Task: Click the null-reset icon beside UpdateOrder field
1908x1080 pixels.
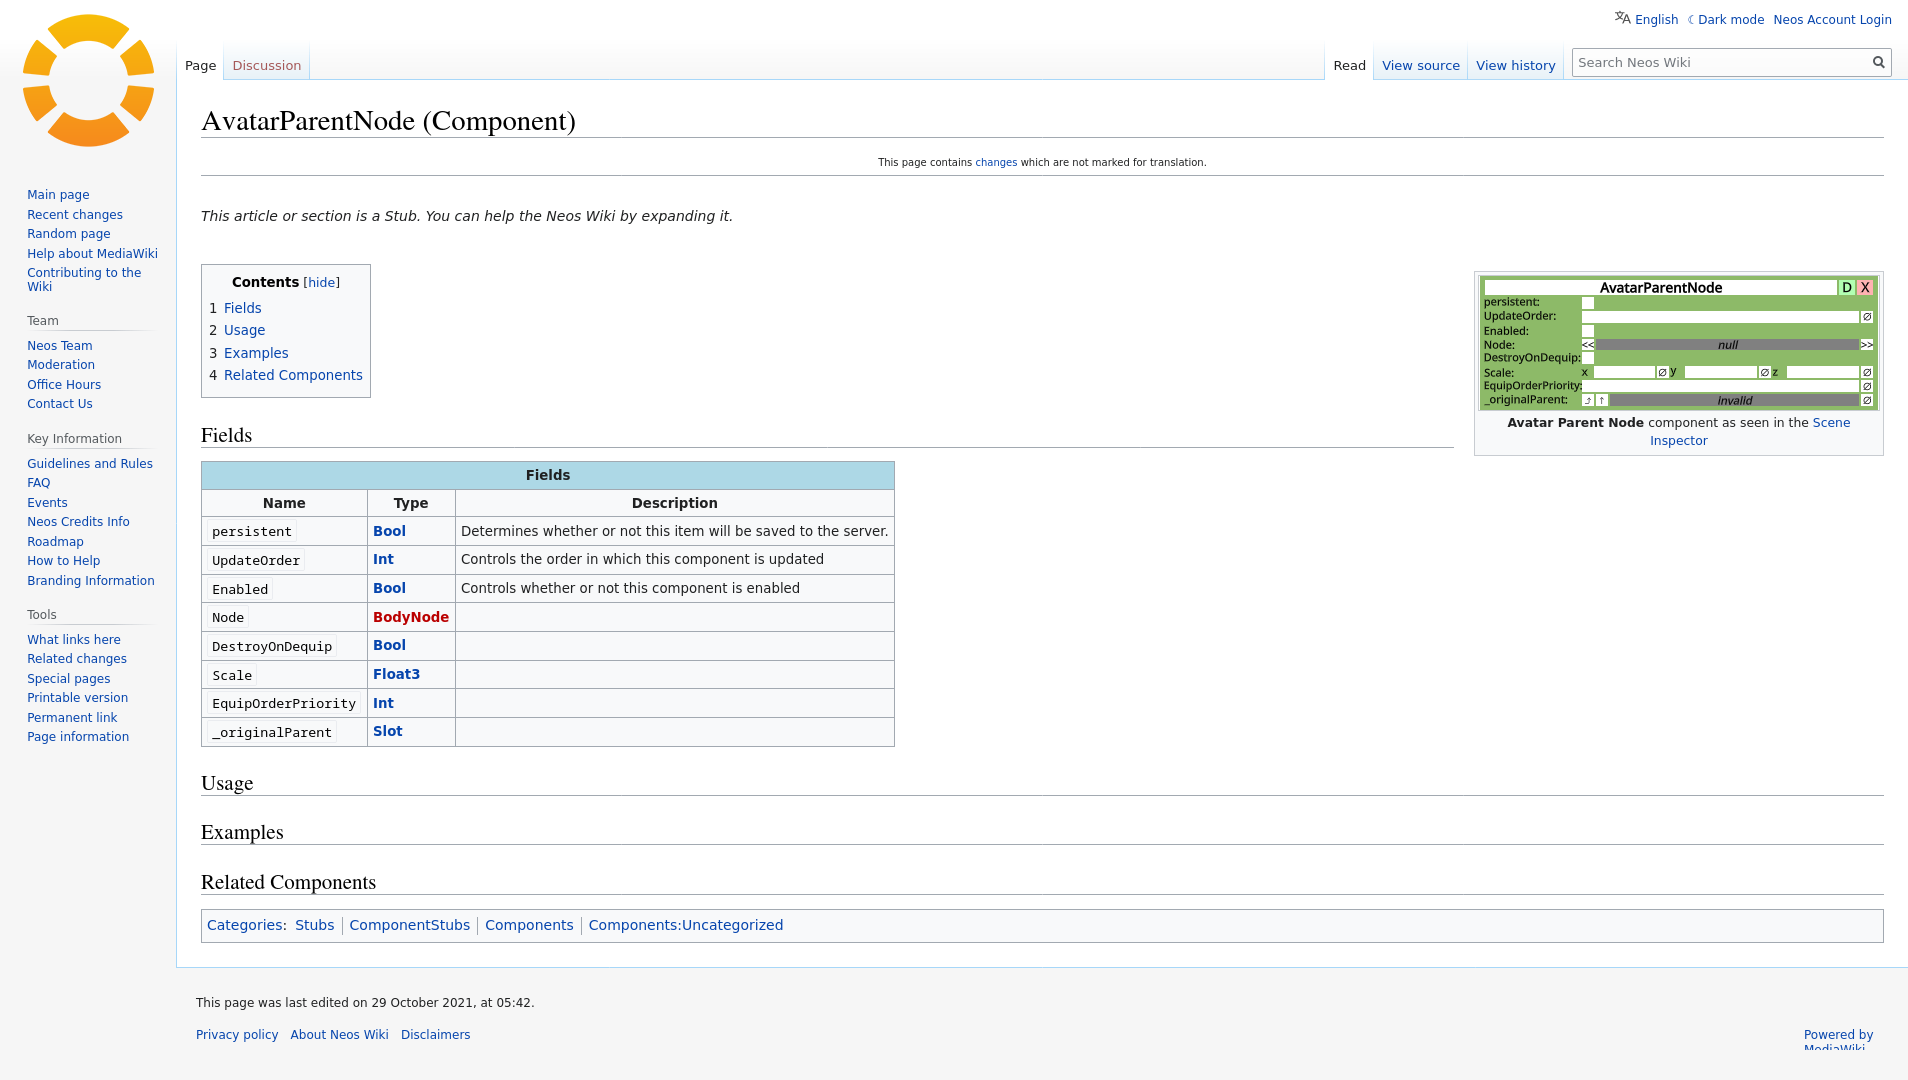Action: point(1866,317)
